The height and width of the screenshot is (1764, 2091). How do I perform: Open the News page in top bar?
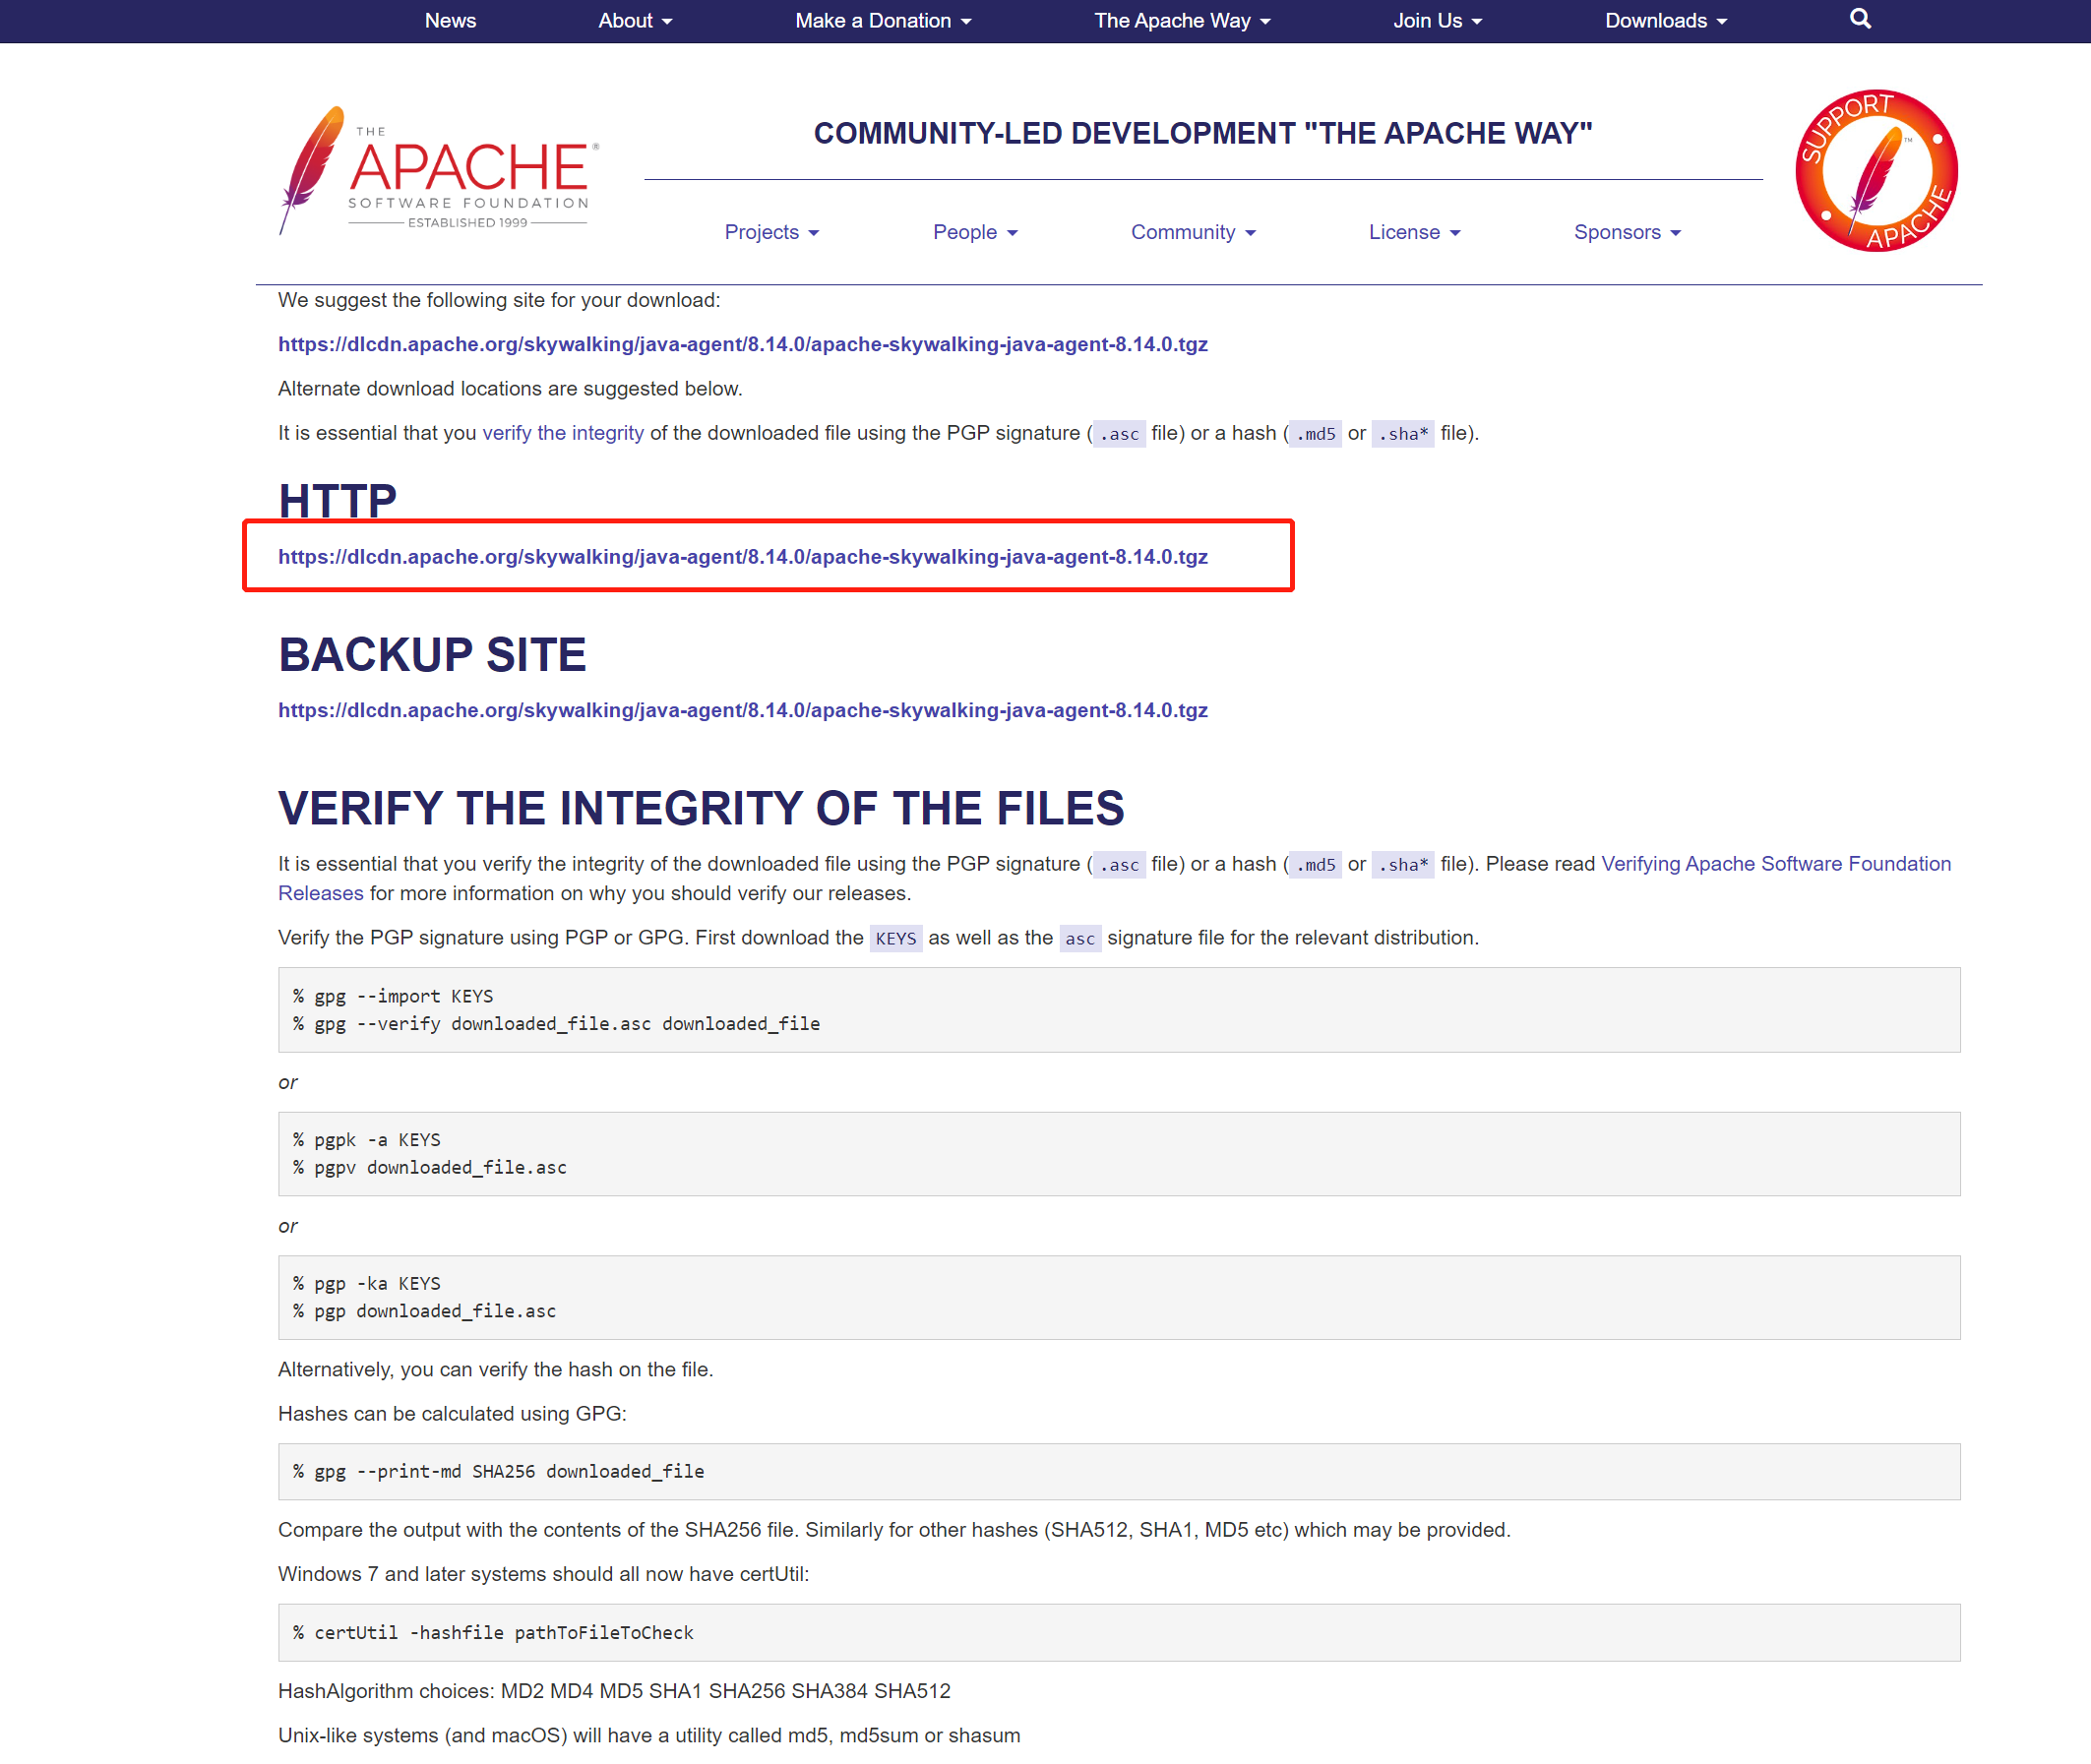[x=450, y=21]
